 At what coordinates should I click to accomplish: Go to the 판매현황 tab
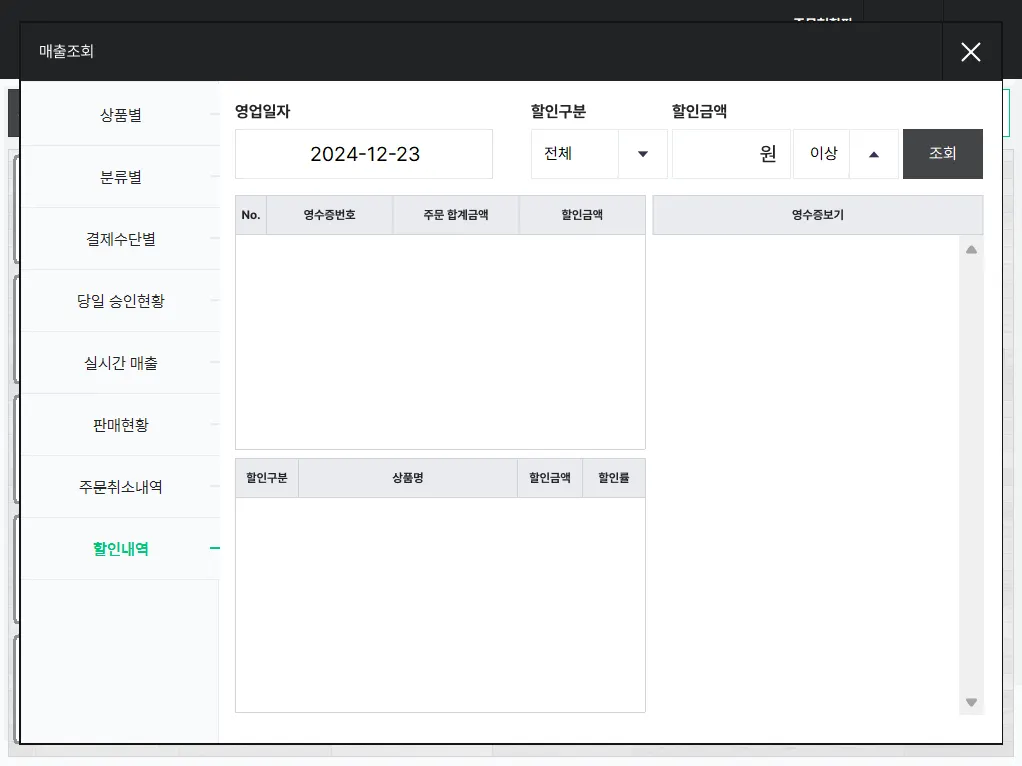click(x=121, y=425)
